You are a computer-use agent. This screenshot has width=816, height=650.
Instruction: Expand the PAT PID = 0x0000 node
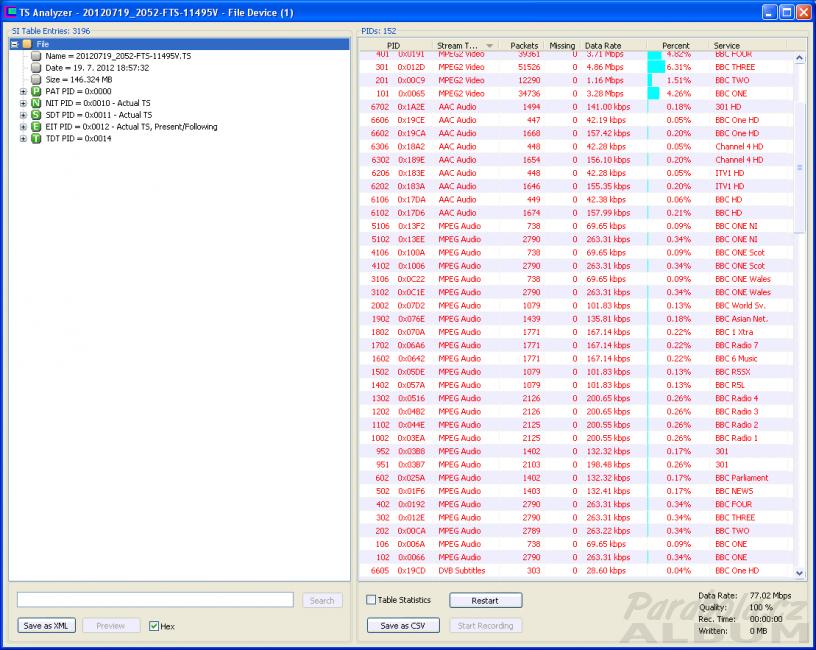[23, 91]
